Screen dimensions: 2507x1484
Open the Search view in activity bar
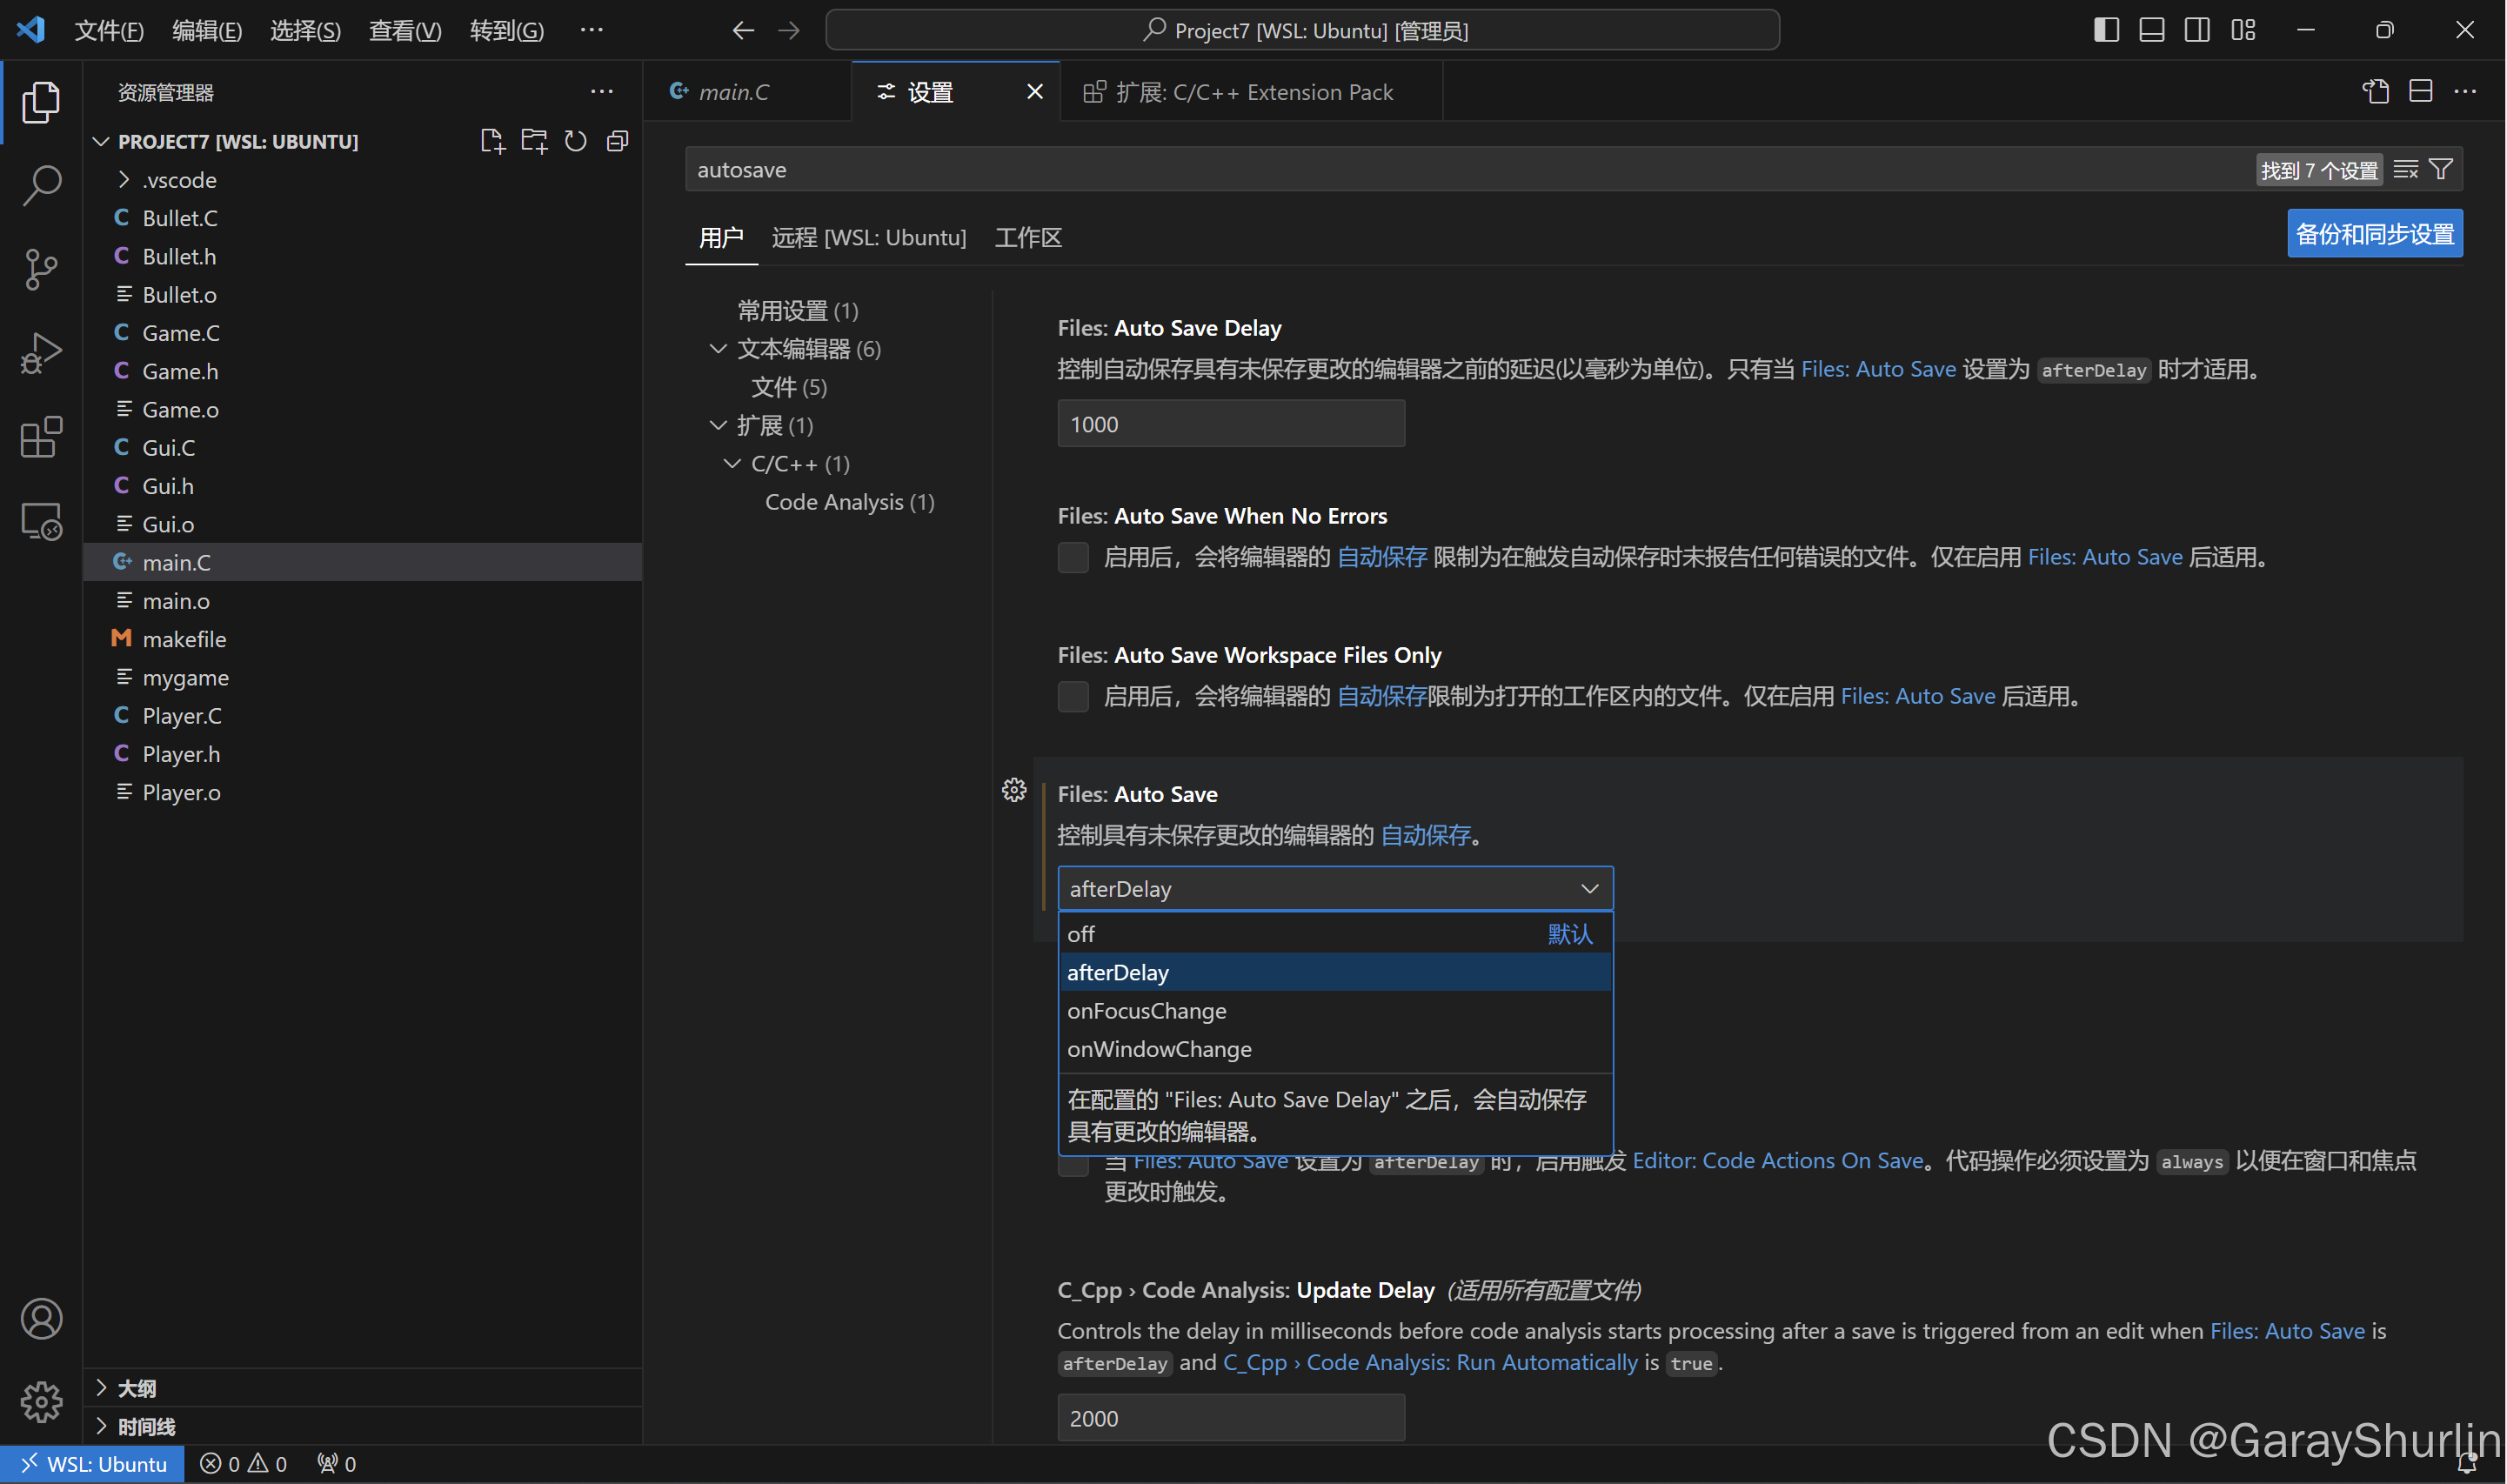41,186
